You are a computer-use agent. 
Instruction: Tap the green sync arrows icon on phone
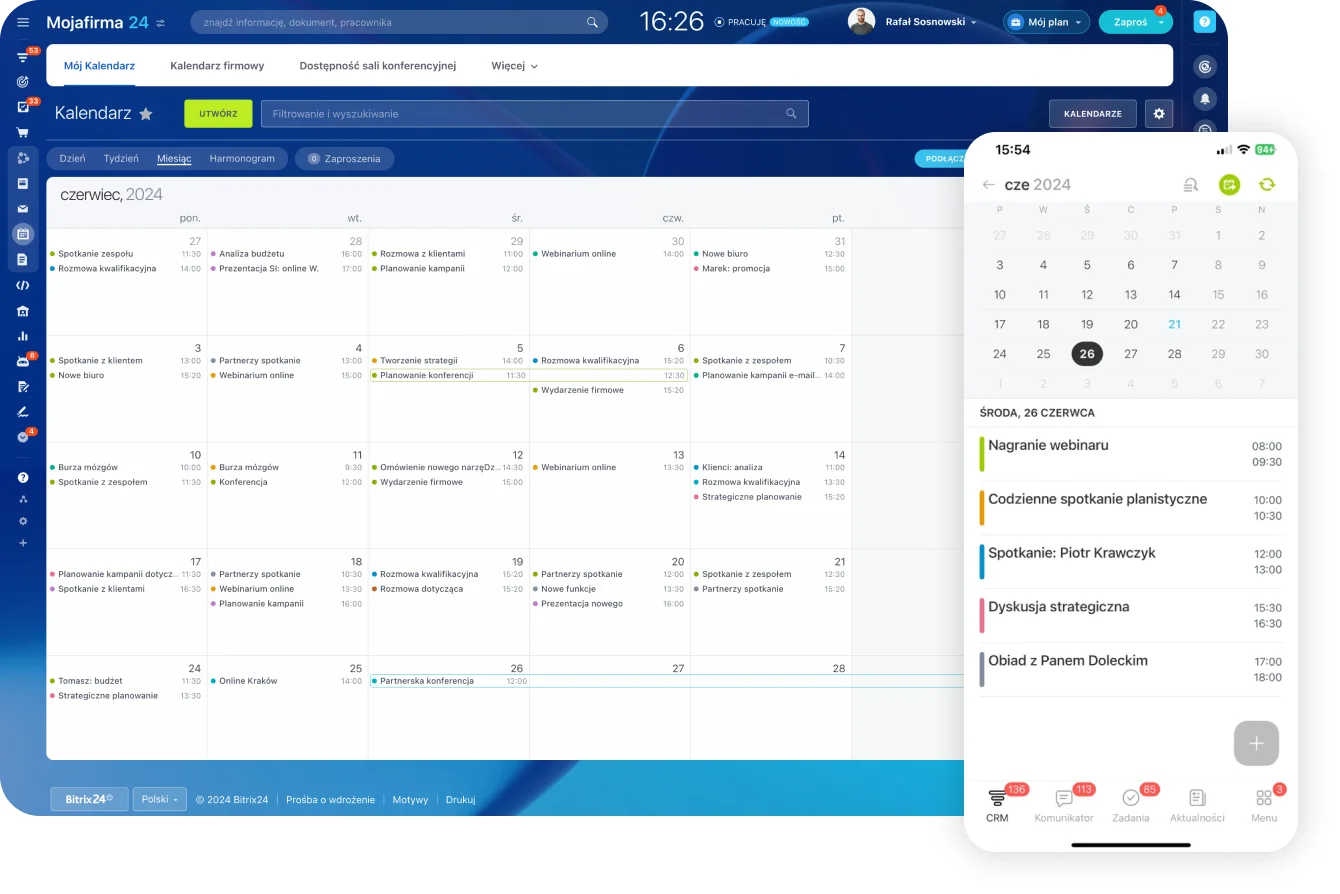[1266, 185]
